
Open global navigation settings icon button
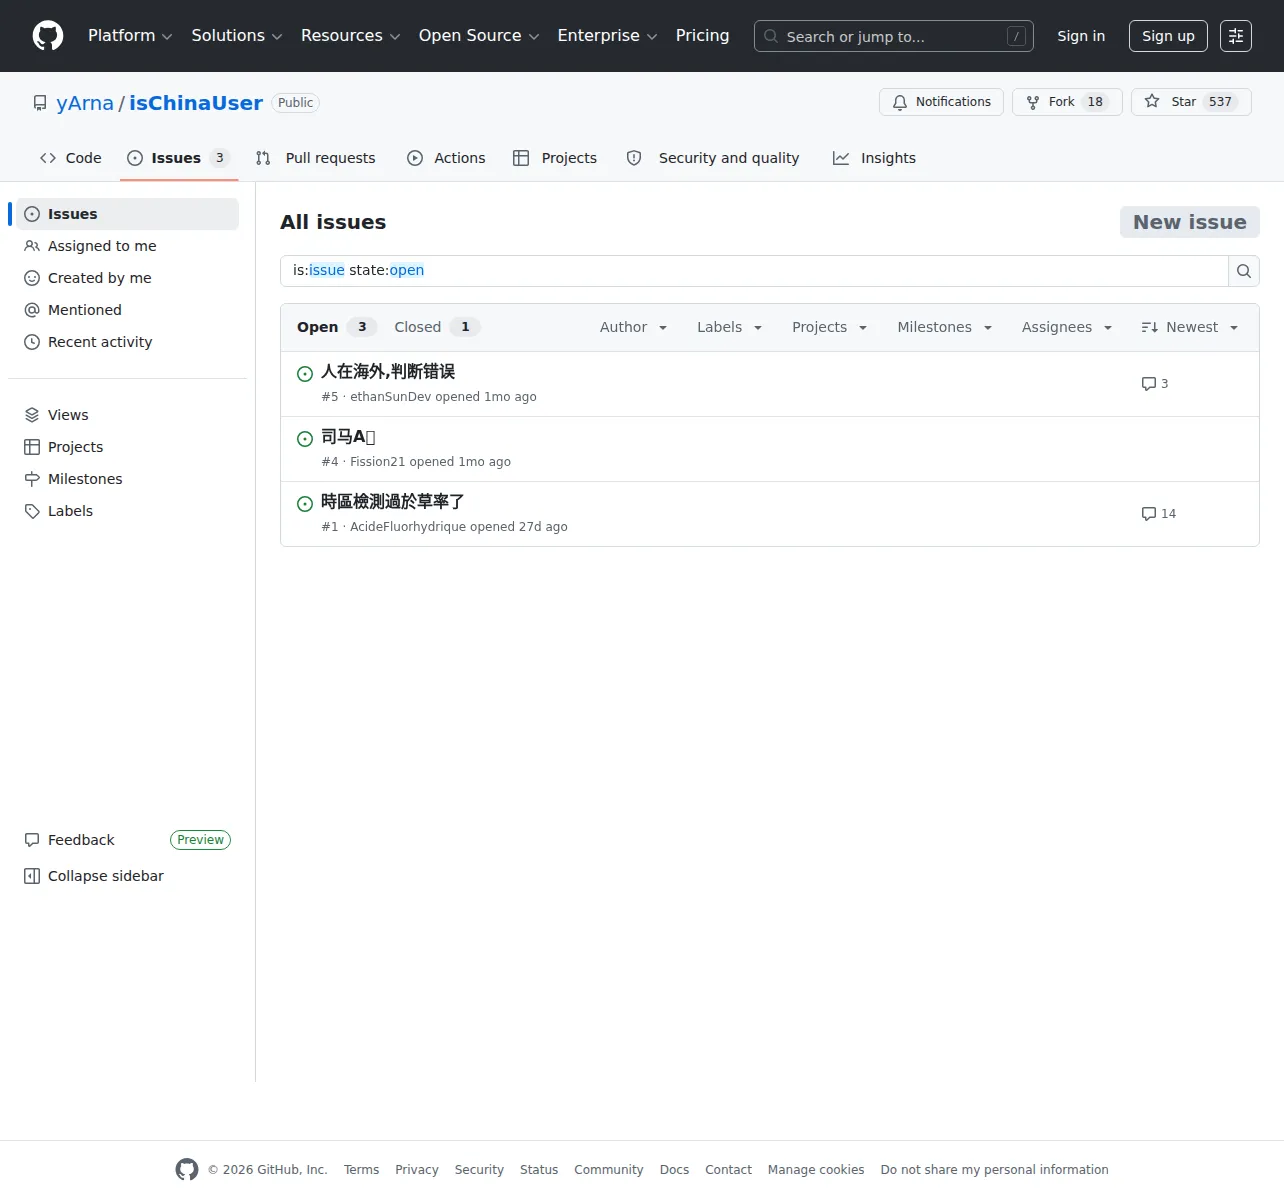(x=1236, y=36)
